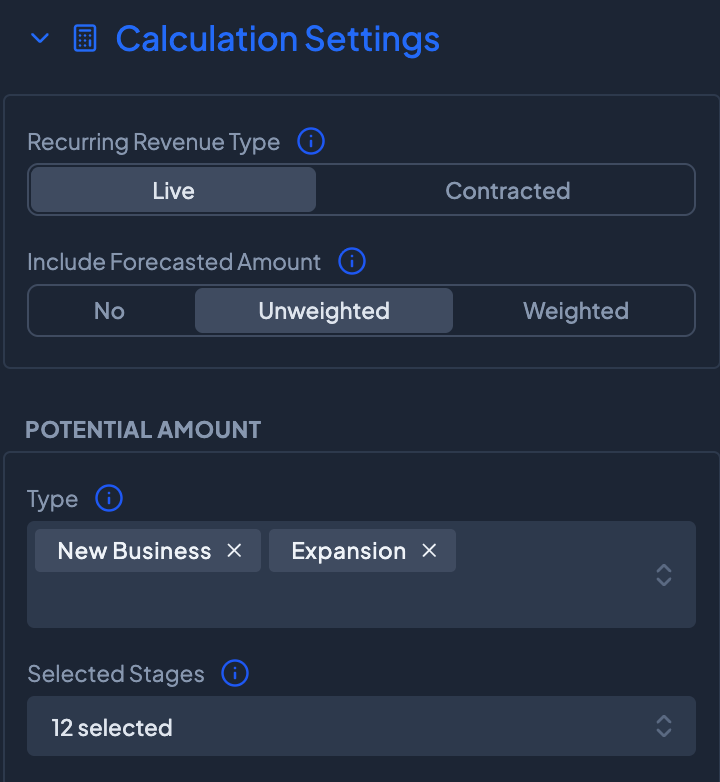The height and width of the screenshot is (782, 720).
Task: Click the New Business chip label
Action: (x=134, y=551)
